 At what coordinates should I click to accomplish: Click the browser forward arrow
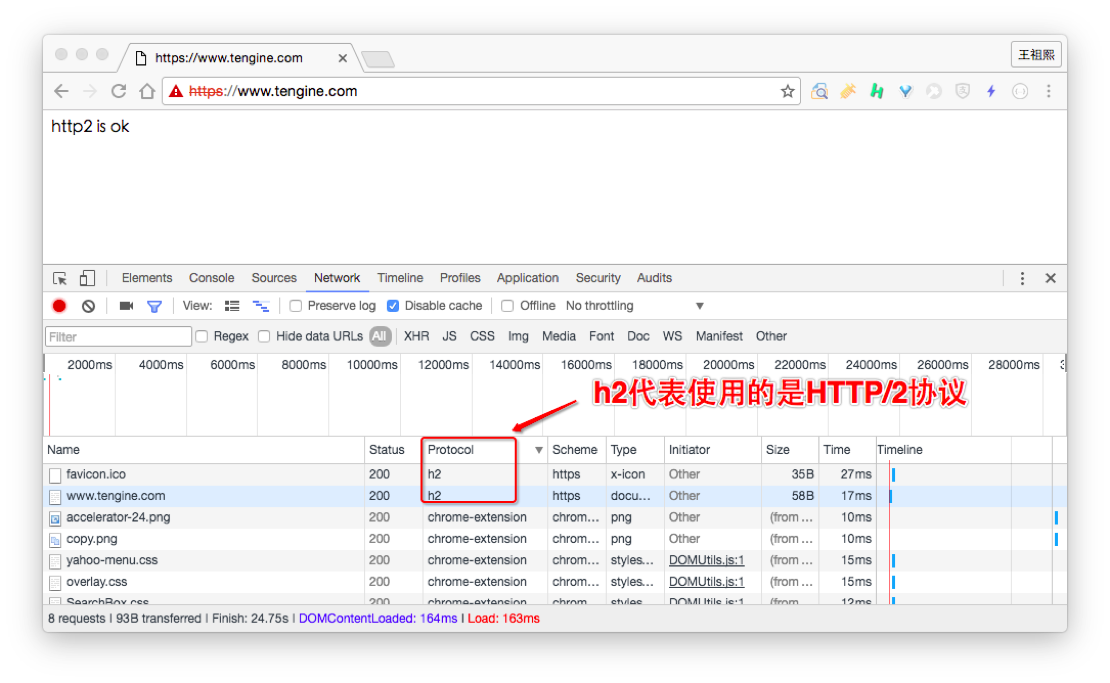click(90, 91)
